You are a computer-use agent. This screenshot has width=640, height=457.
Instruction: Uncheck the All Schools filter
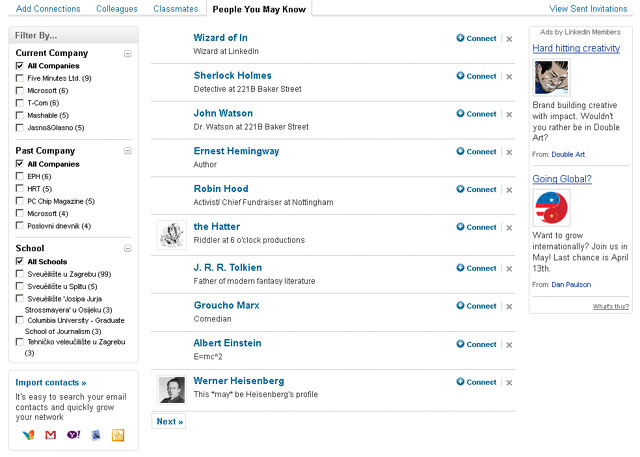(x=19, y=261)
